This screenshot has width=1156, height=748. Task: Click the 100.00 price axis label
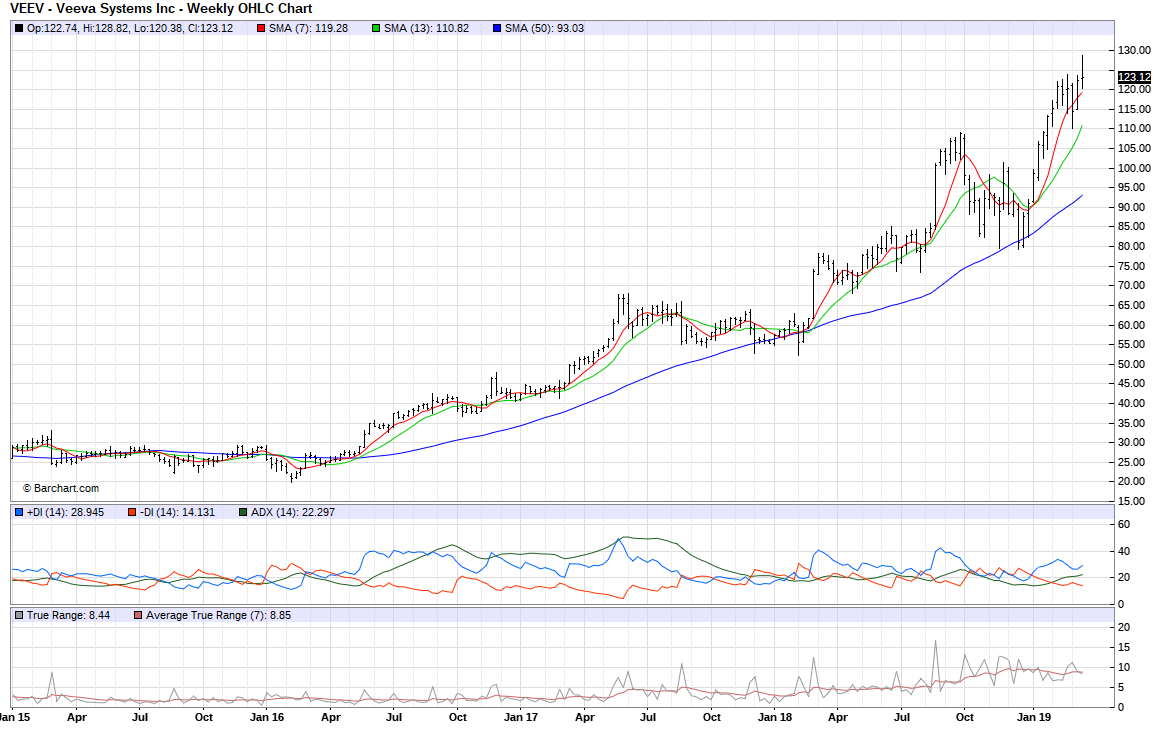click(x=1134, y=168)
